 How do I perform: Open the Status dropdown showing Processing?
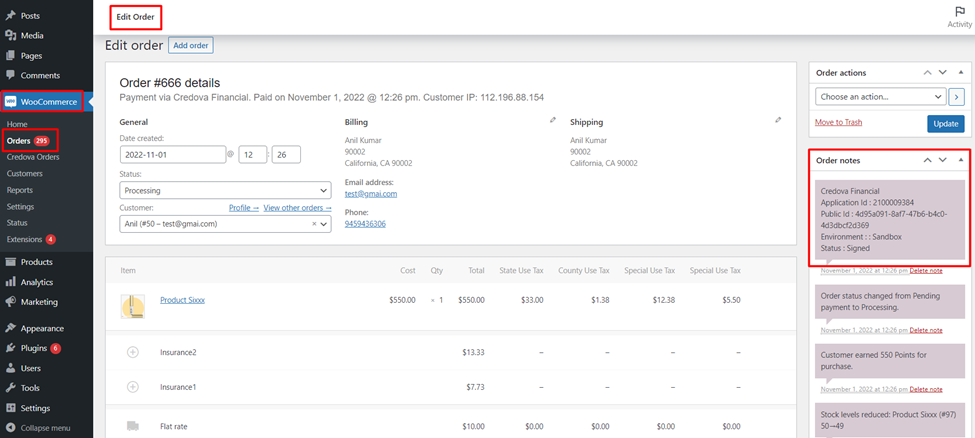click(x=225, y=190)
